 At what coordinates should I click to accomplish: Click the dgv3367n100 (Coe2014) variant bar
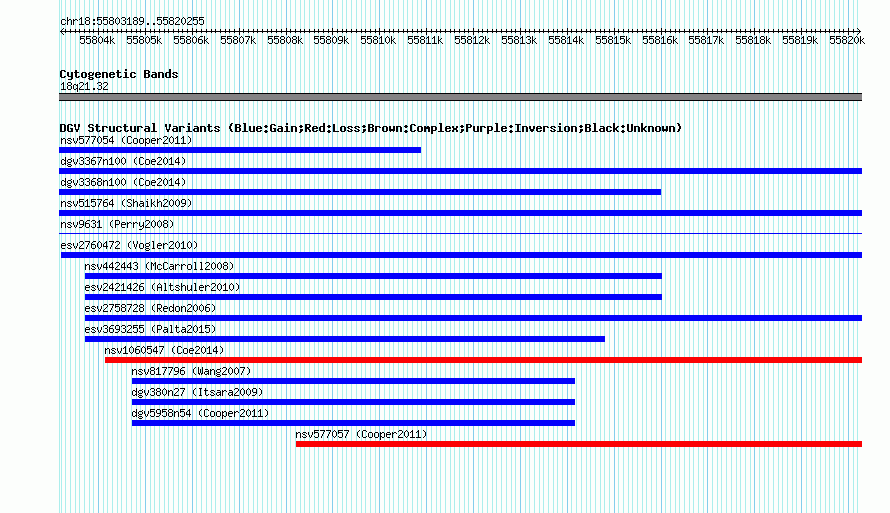tap(460, 171)
